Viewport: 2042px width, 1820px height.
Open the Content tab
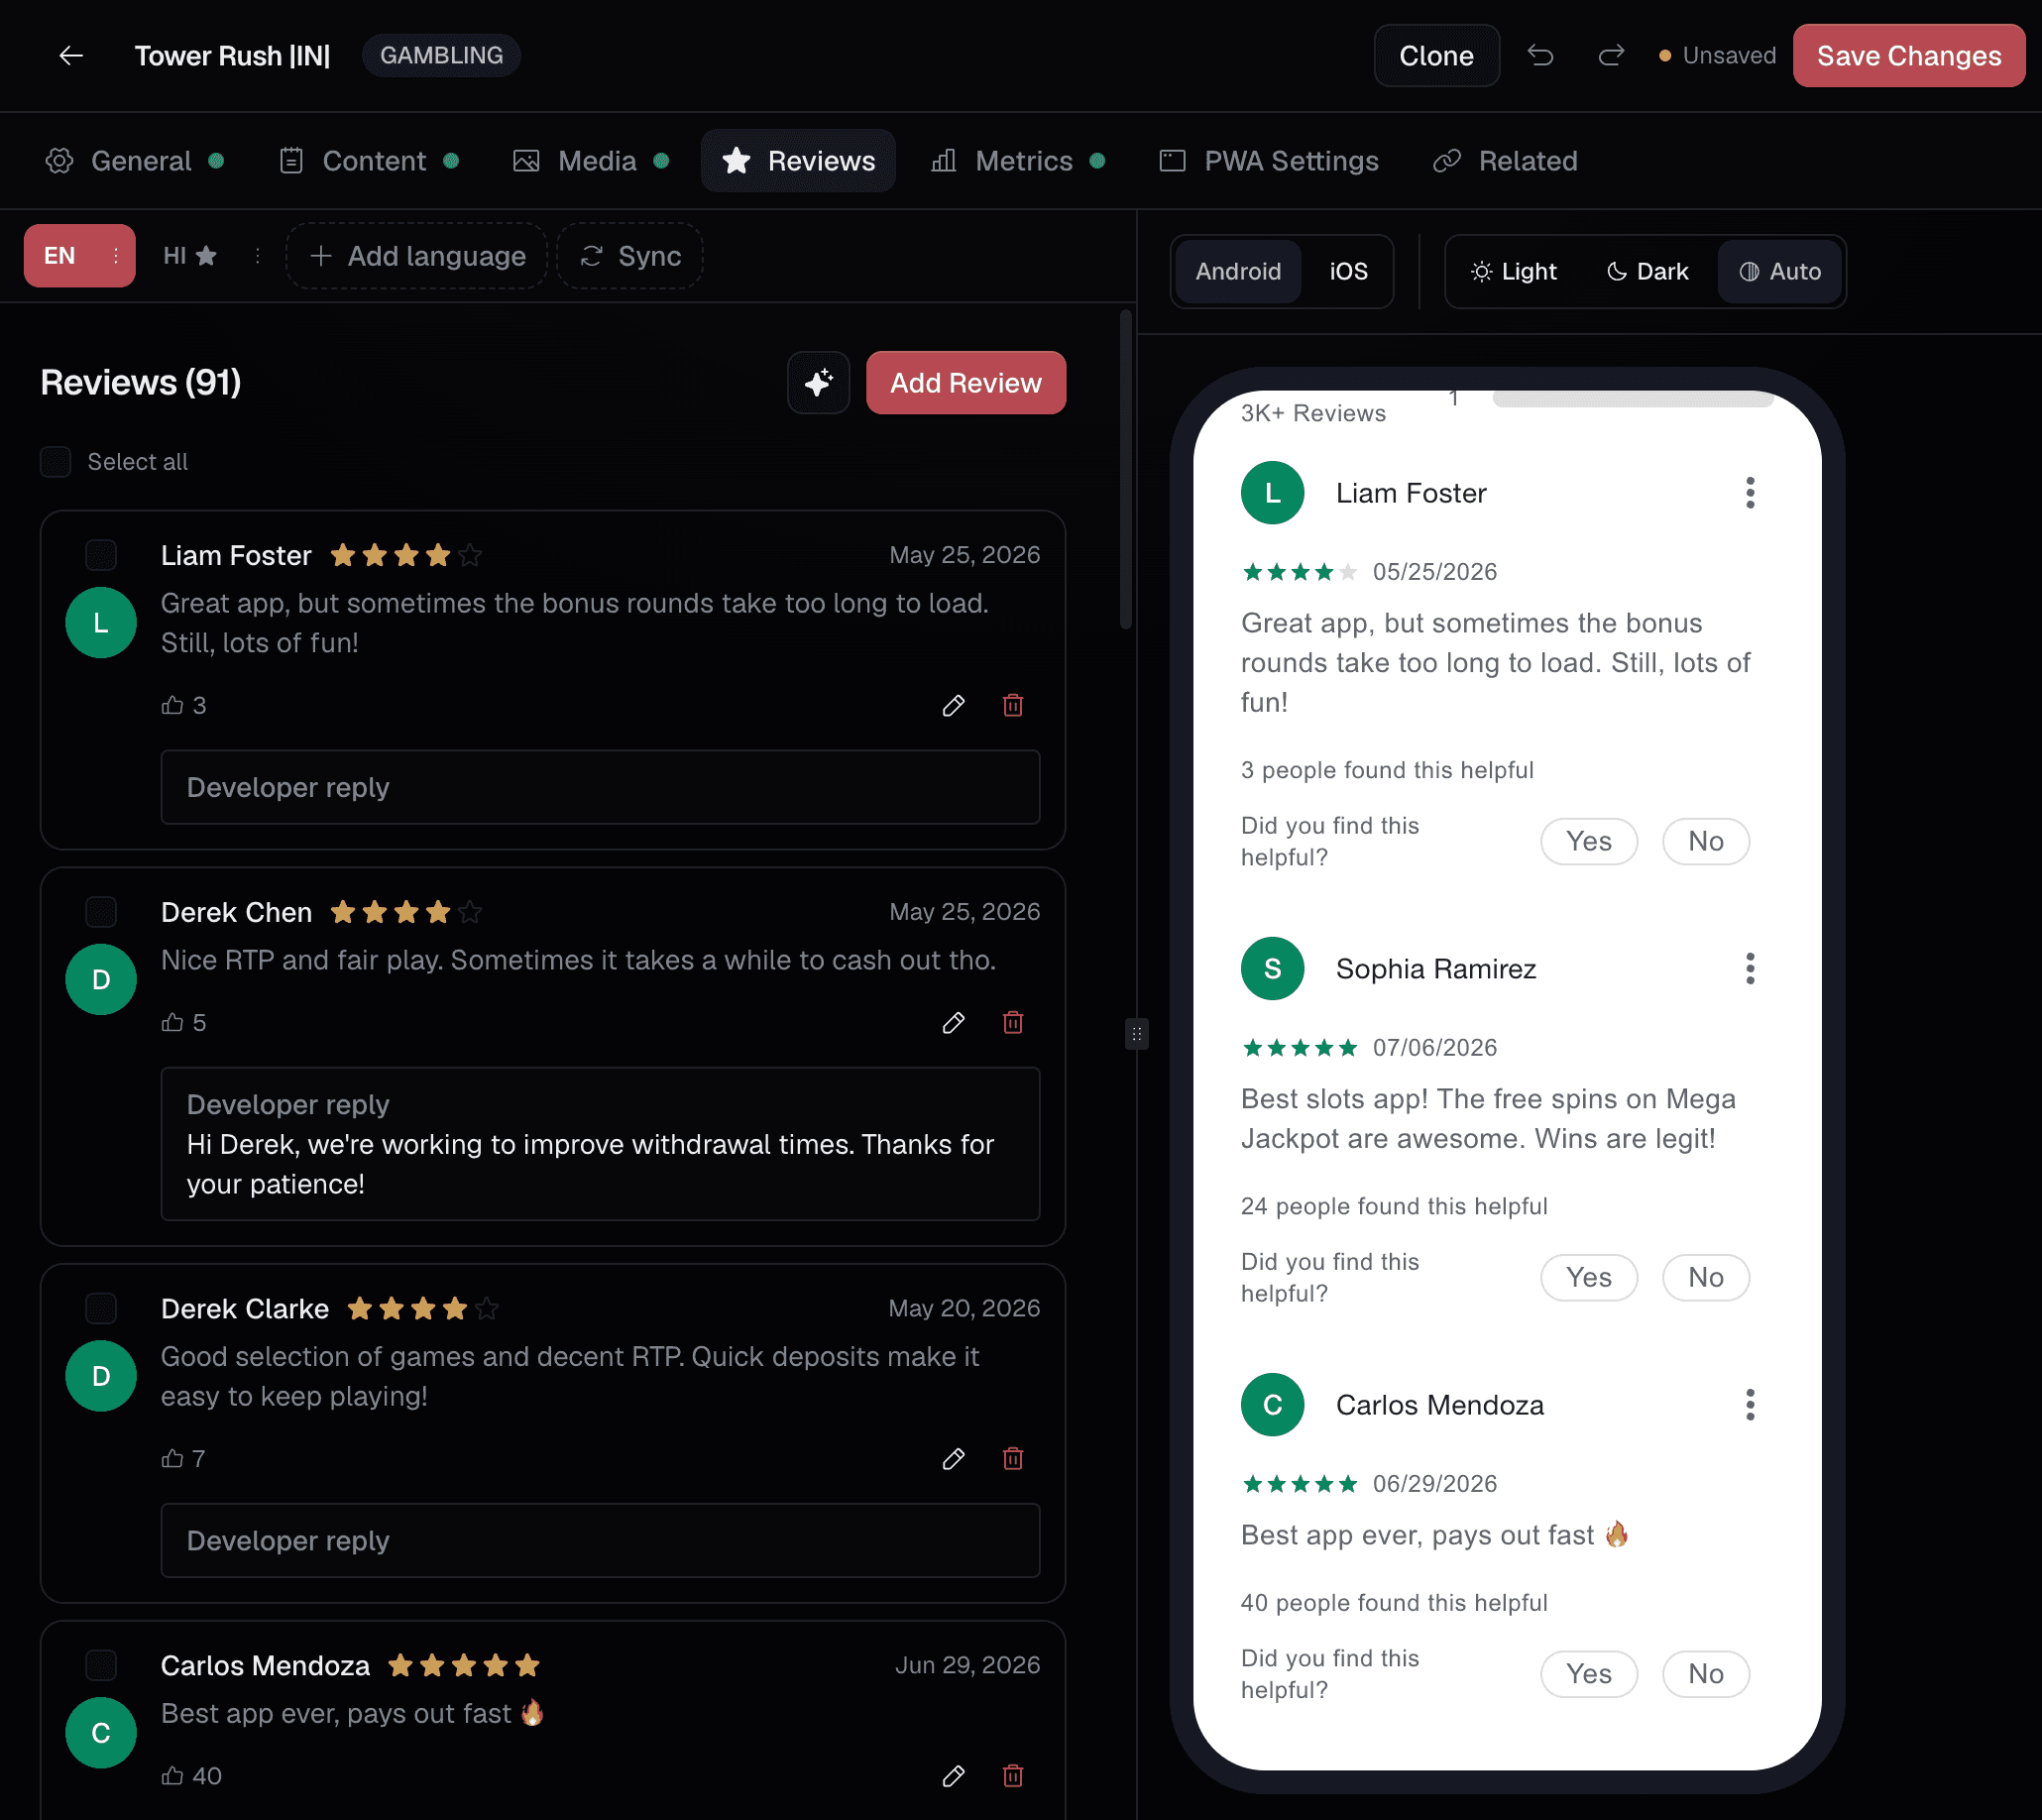click(x=369, y=161)
